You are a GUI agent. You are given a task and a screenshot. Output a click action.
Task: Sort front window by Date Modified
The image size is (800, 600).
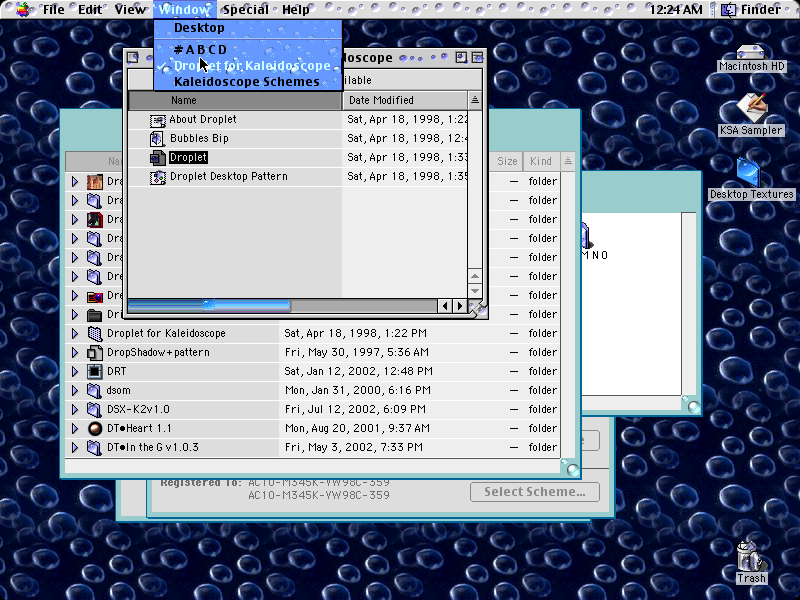(405, 101)
